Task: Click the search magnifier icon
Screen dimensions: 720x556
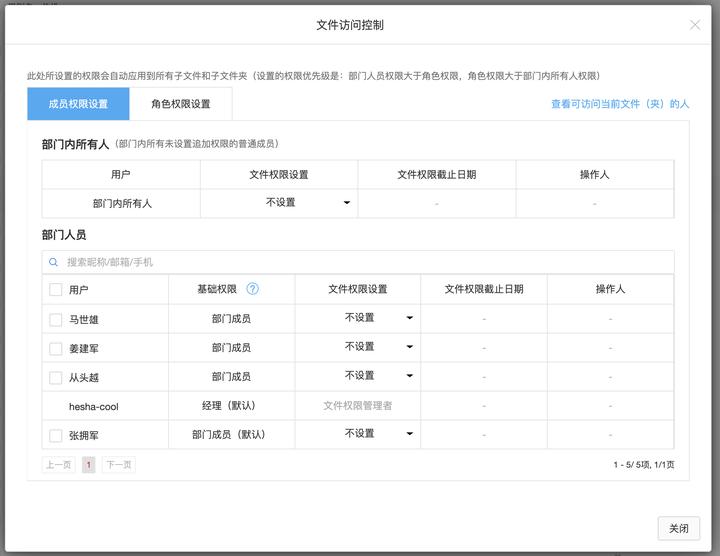Action: tap(54, 262)
